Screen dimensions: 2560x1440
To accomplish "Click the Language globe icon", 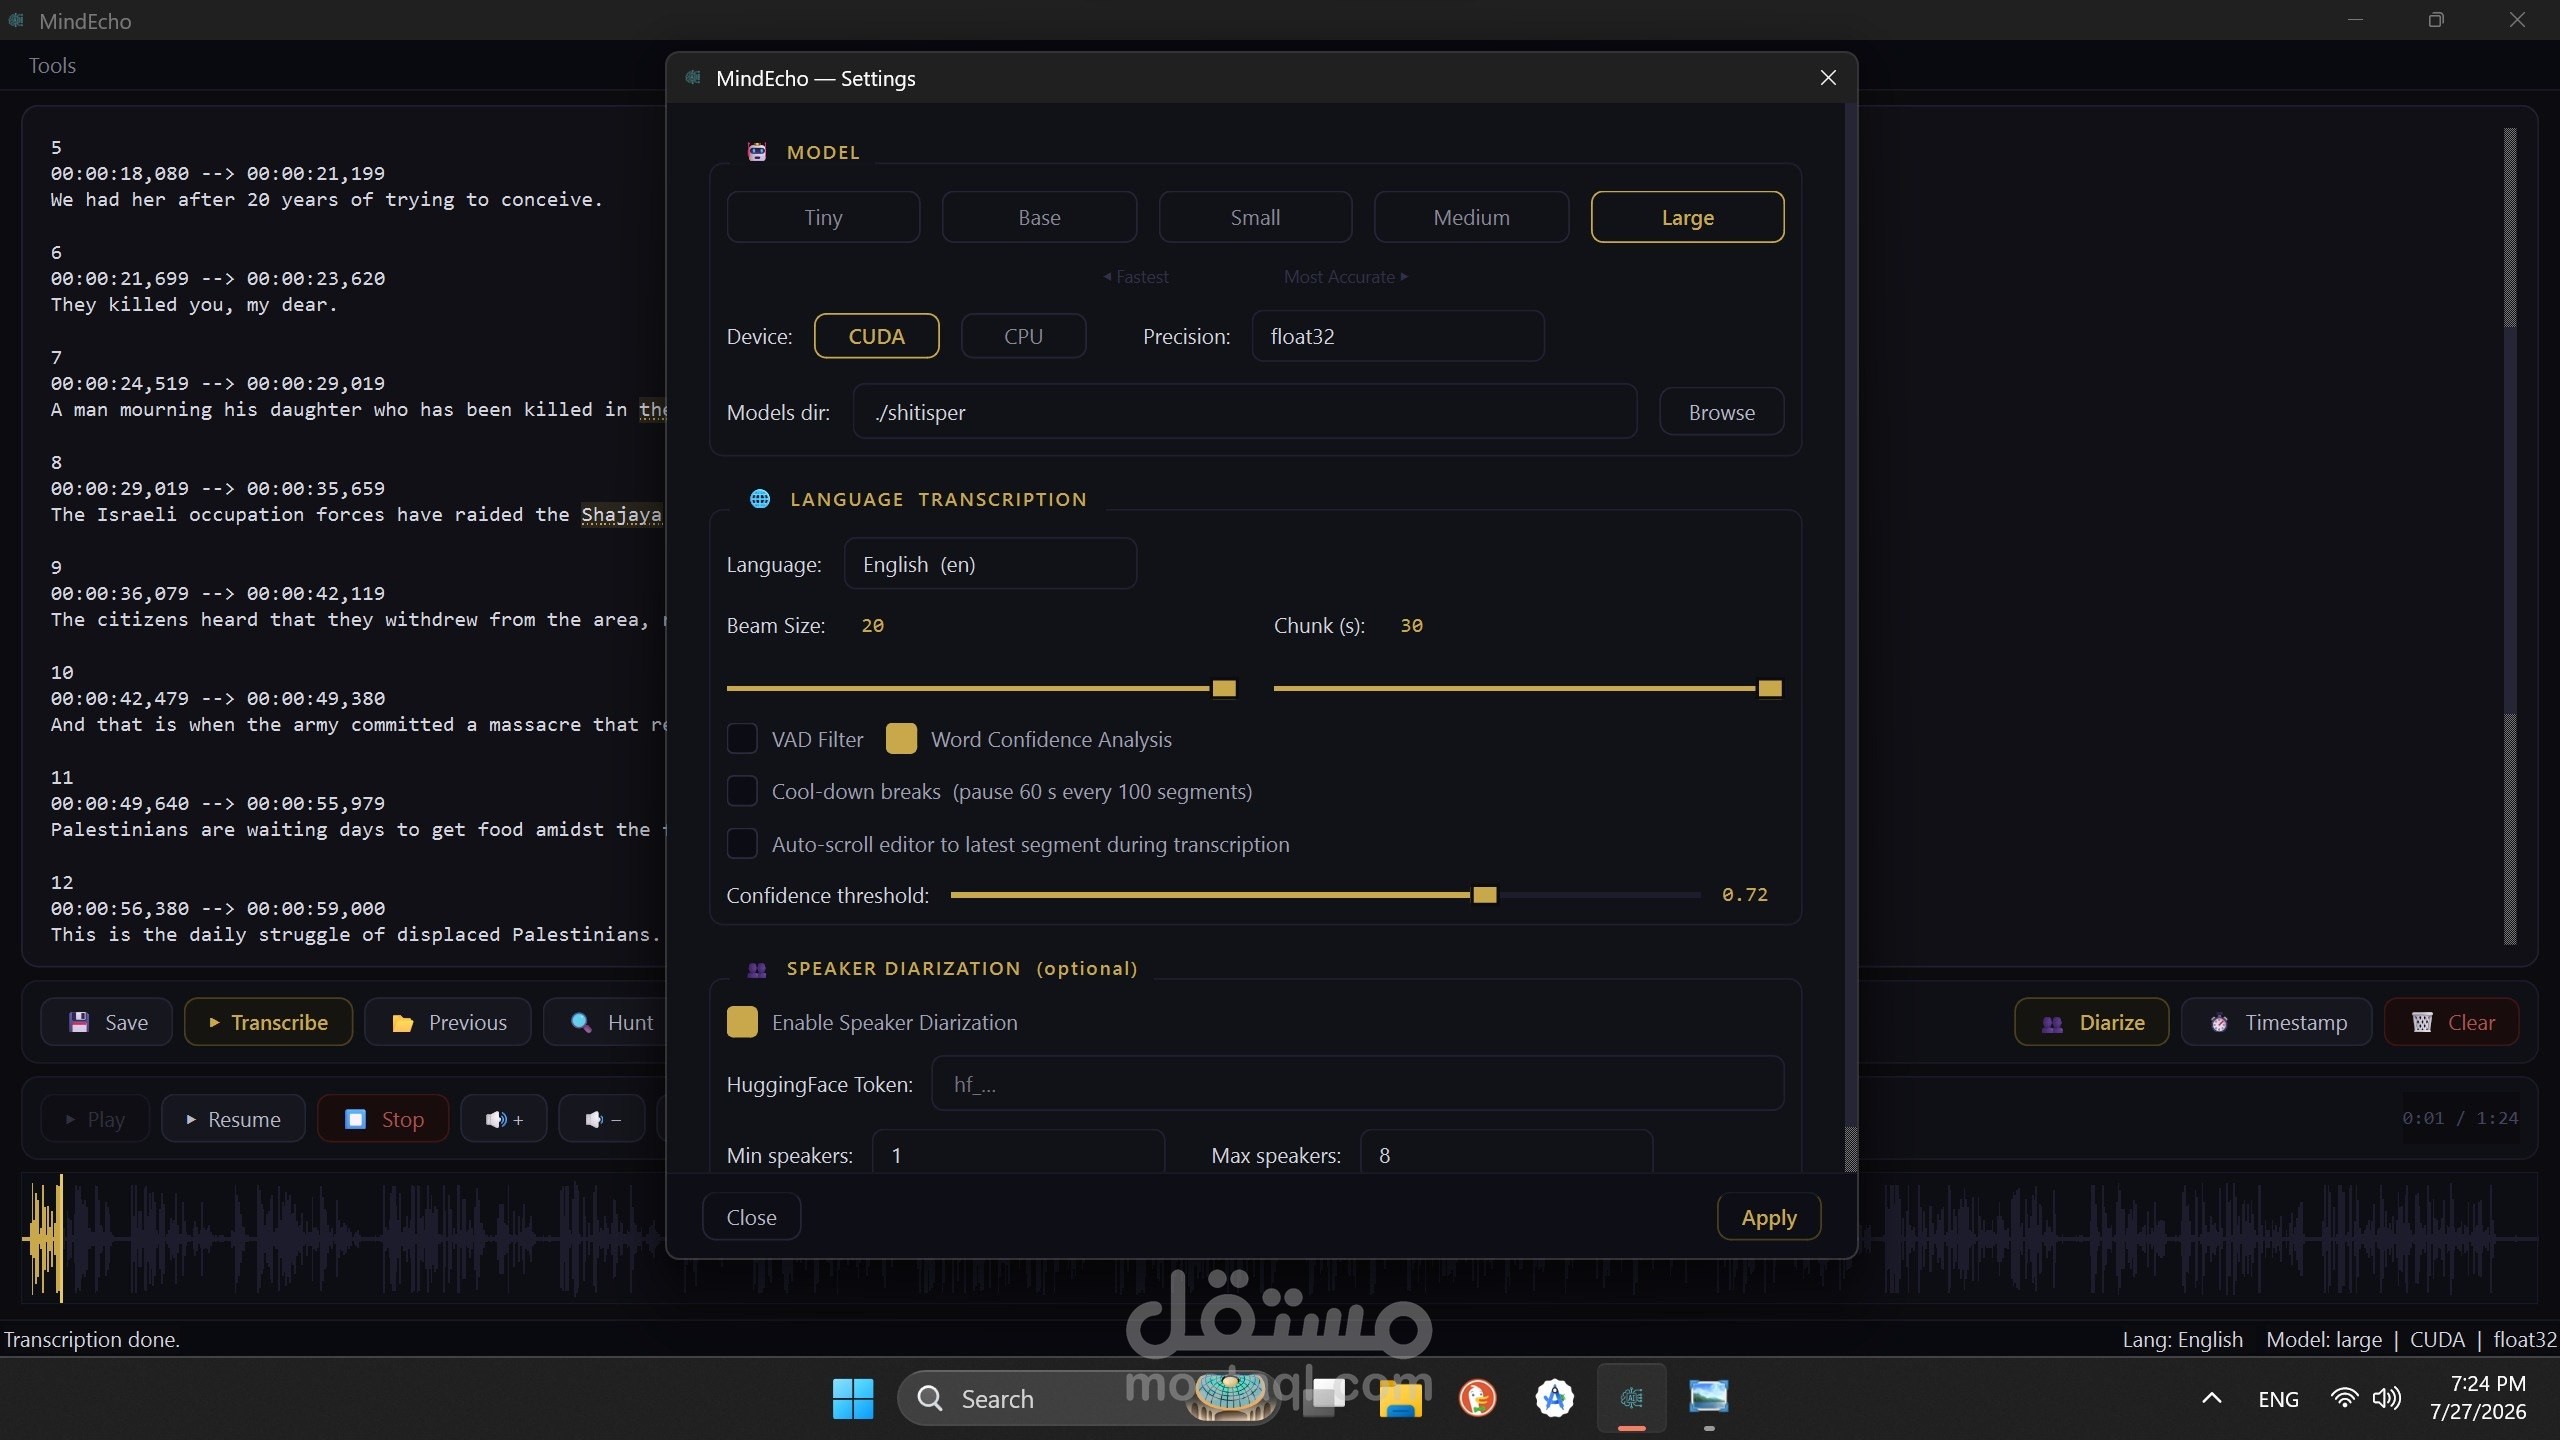I will pos(760,499).
